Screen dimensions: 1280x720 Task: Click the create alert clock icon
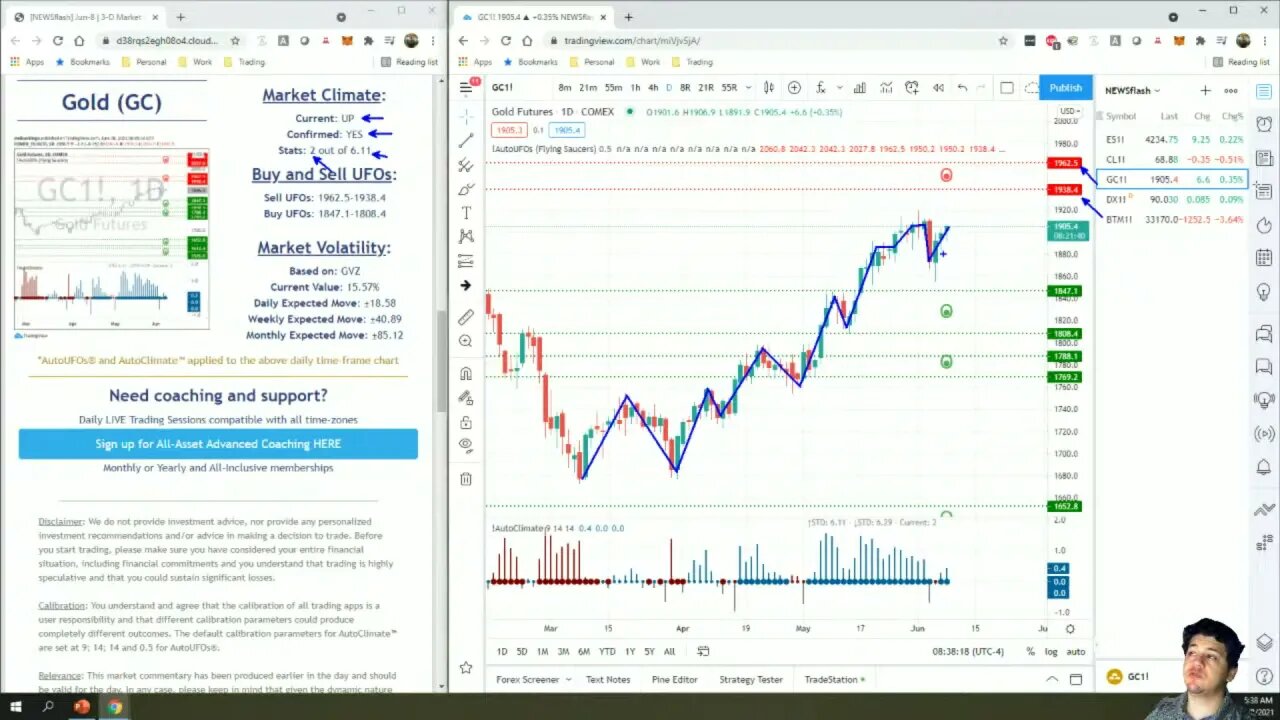[x=912, y=88]
